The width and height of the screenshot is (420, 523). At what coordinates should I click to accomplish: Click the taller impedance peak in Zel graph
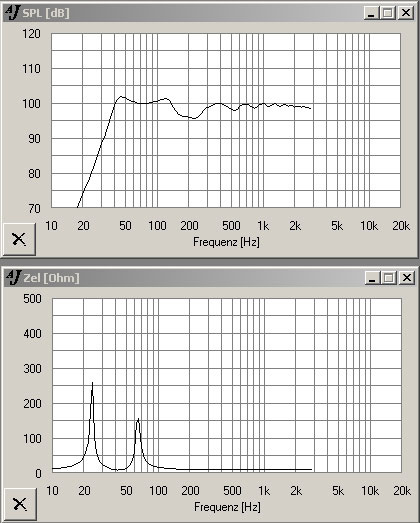(x=92, y=384)
